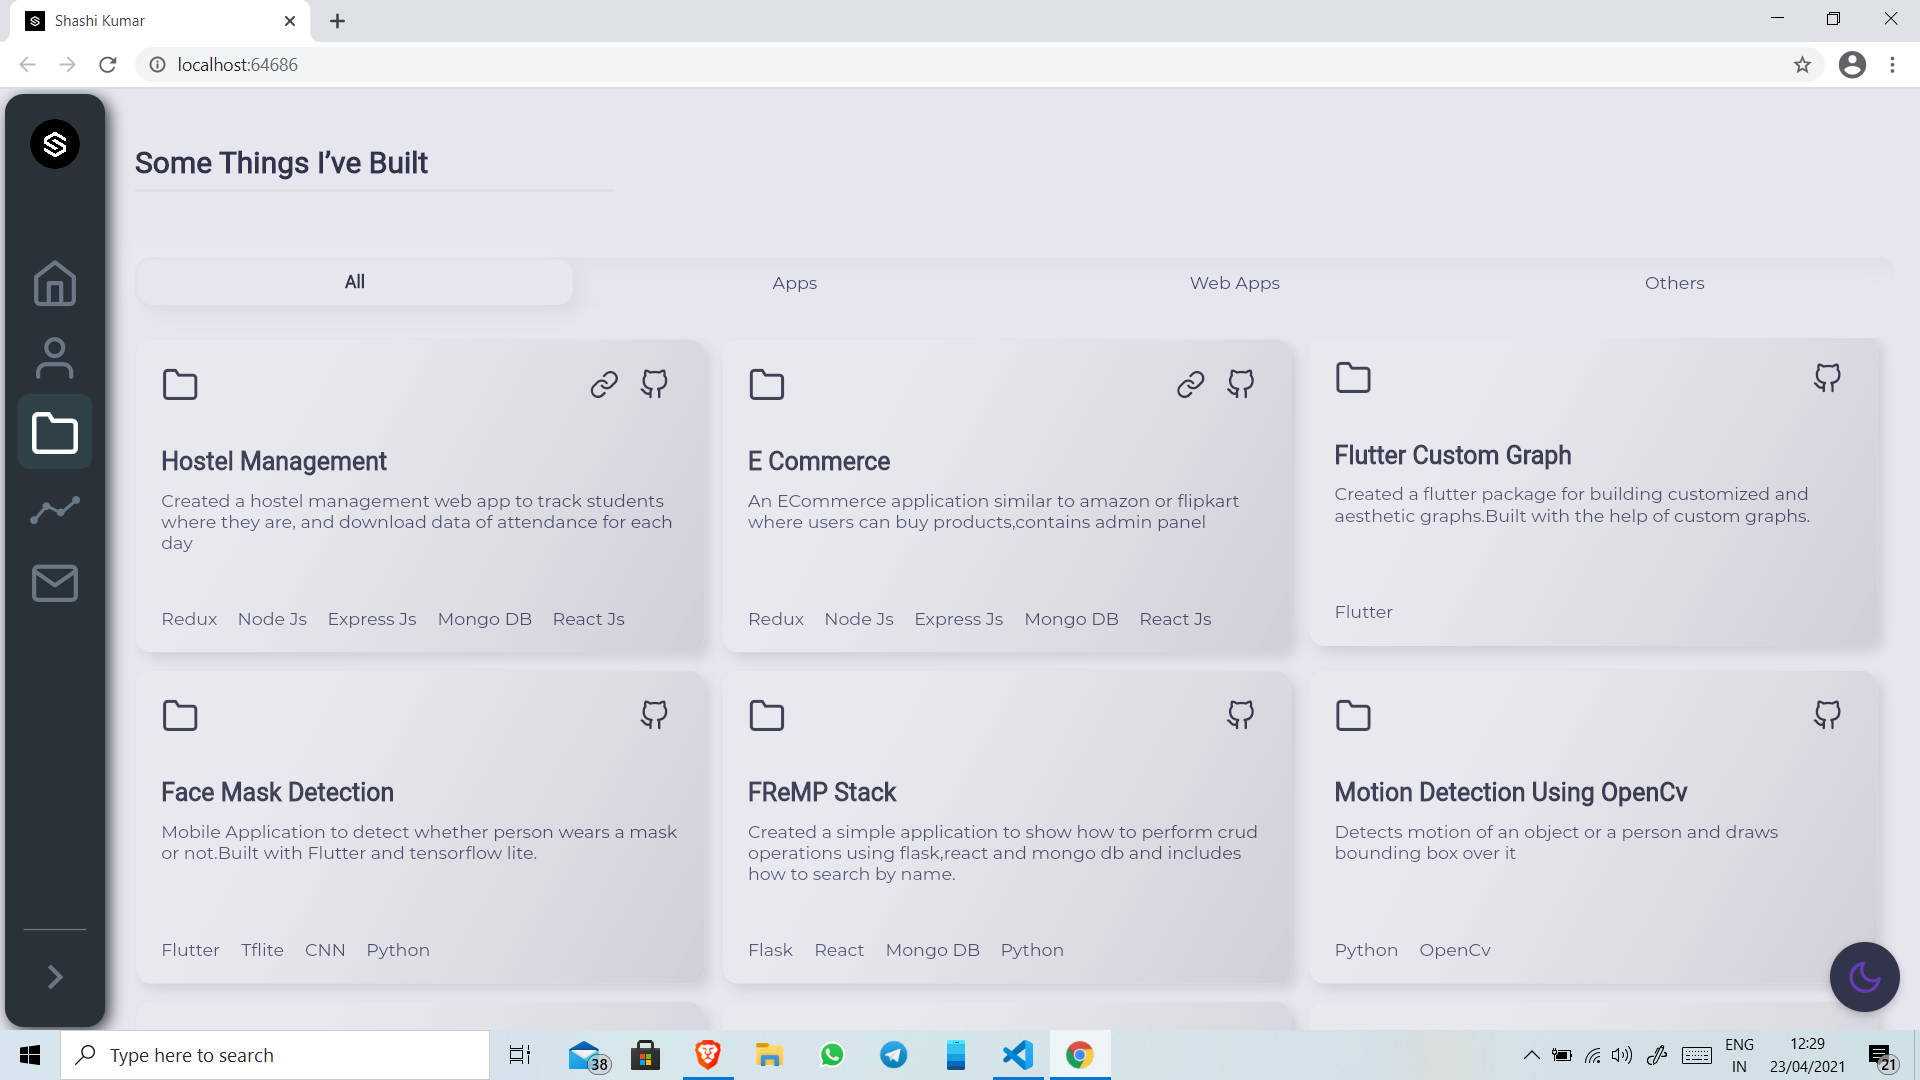The image size is (1920, 1080).
Task: Click the S logo at sidebar top
Action: [x=54, y=144]
